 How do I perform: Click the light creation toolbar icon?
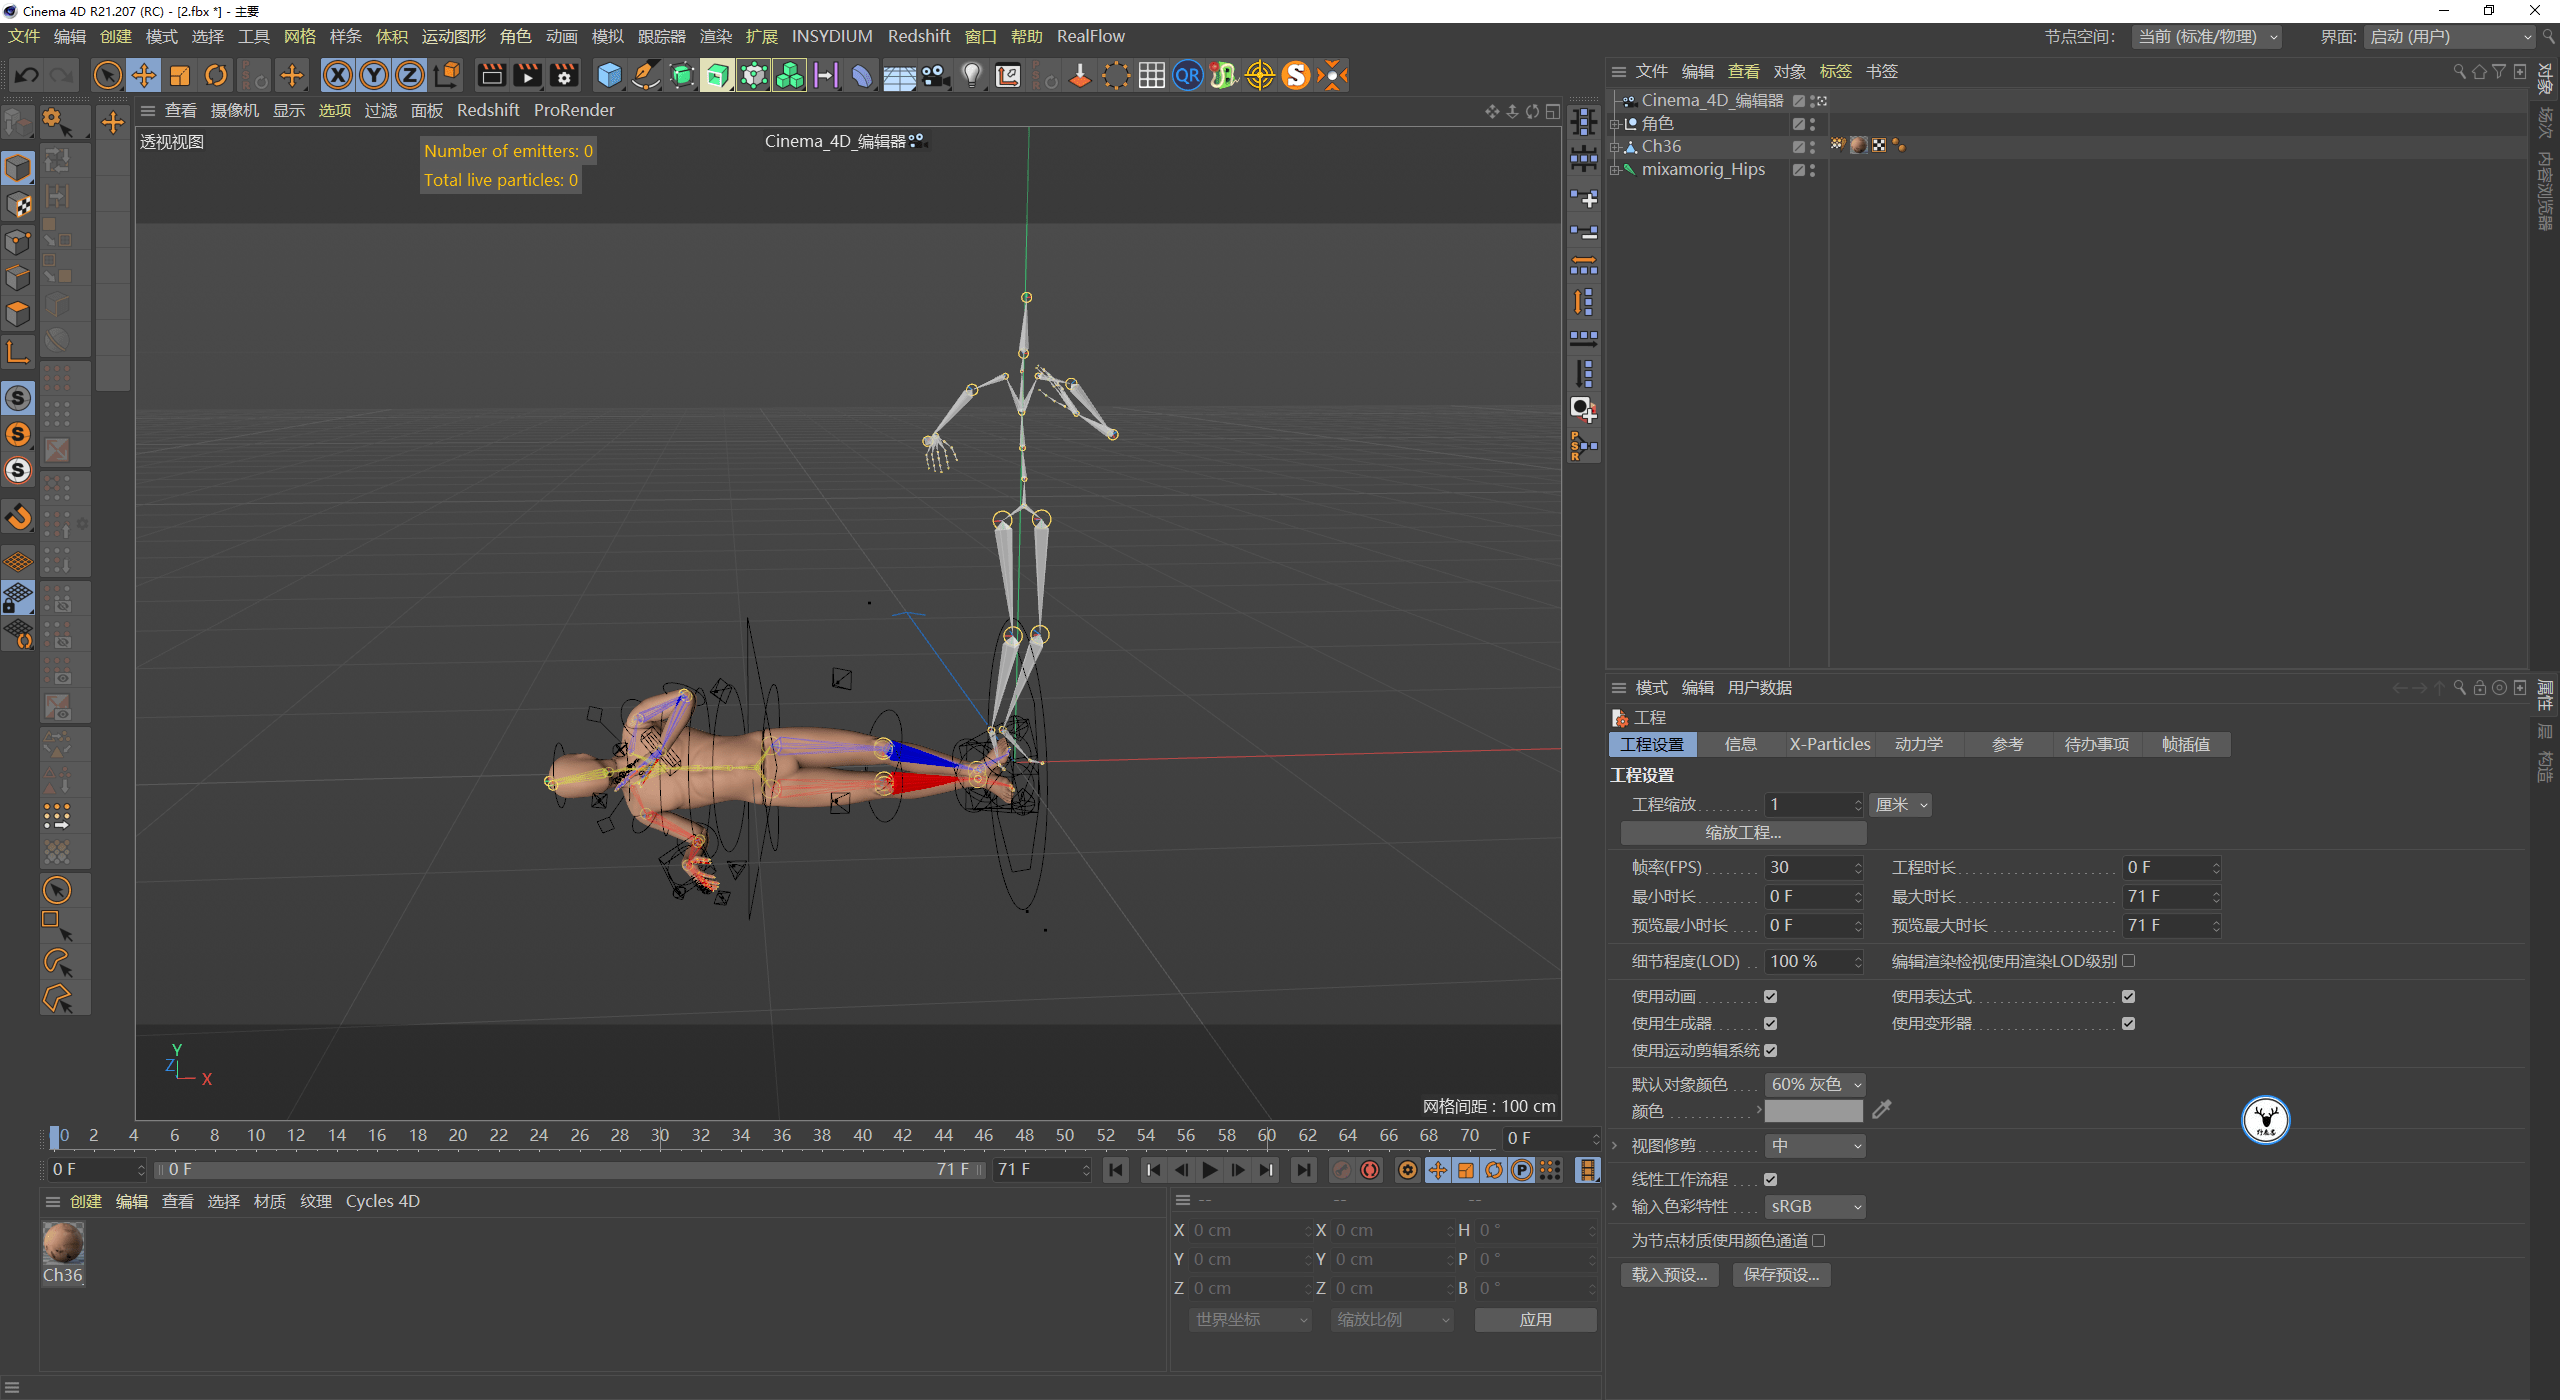pyautogui.click(x=971, y=75)
